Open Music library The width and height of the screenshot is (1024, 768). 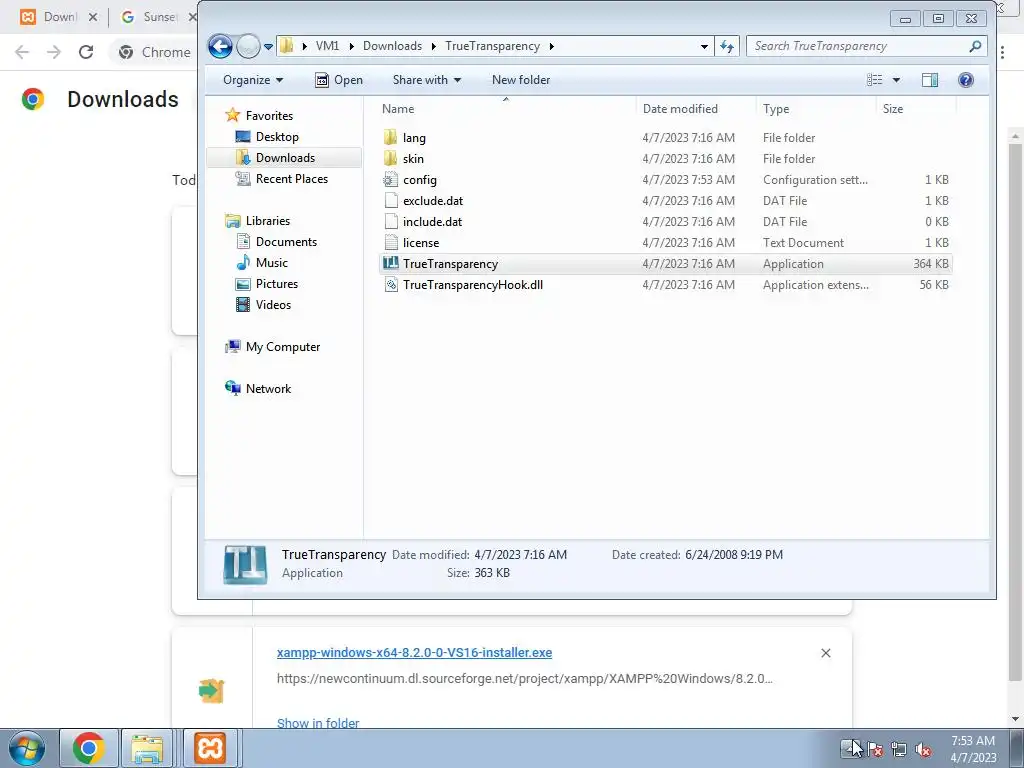pos(271,263)
